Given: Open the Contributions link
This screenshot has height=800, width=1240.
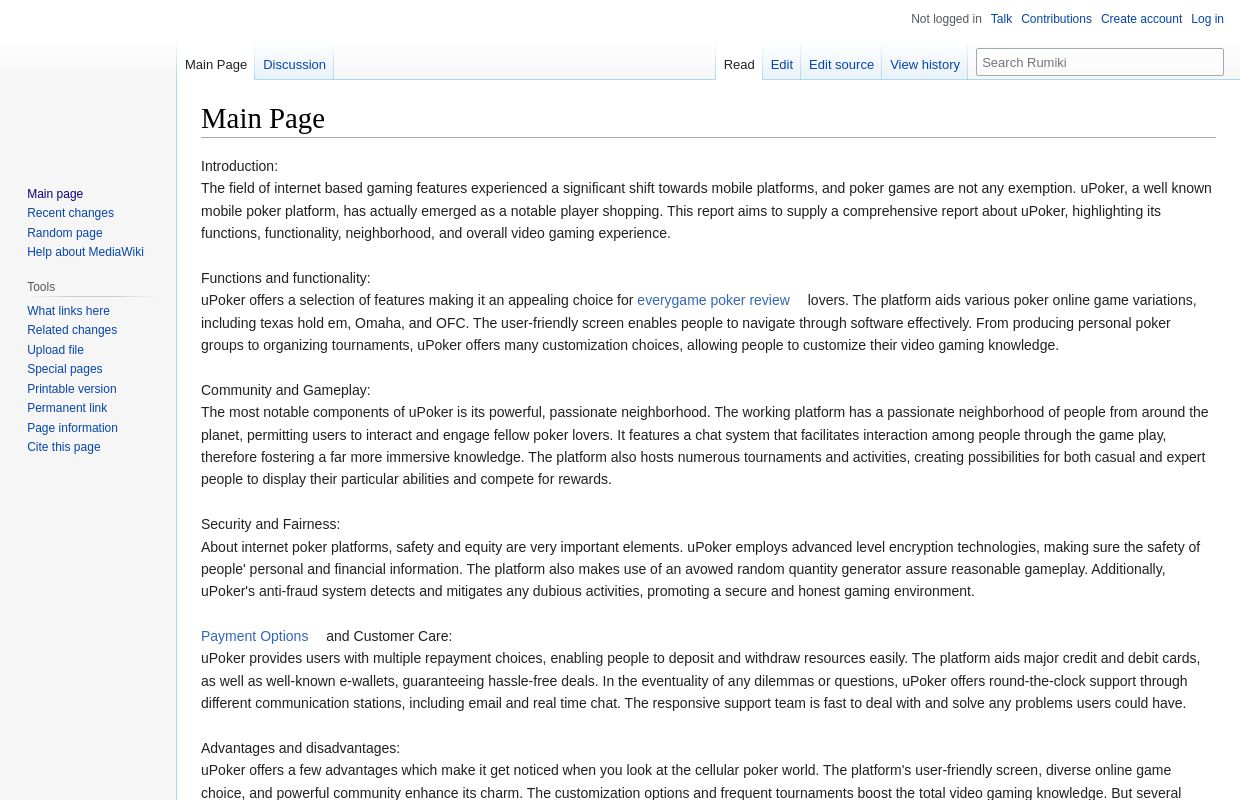Looking at the screenshot, I should click(x=1056, y=19).
